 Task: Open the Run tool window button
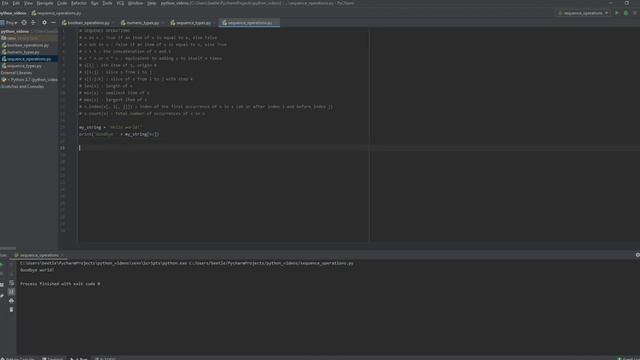pyautogui.click(x=79, y=358)
